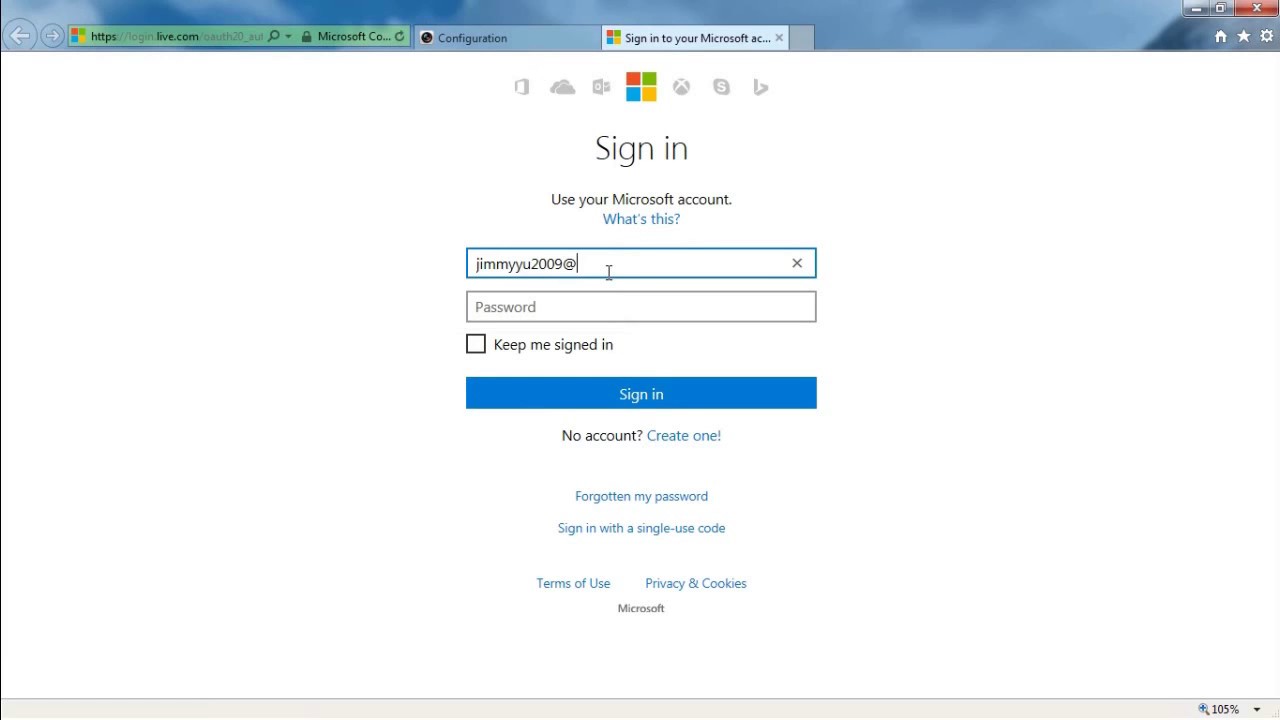Minimize the browser window
Viewport: 1280px width, 720px height.
coord(1196,9)
